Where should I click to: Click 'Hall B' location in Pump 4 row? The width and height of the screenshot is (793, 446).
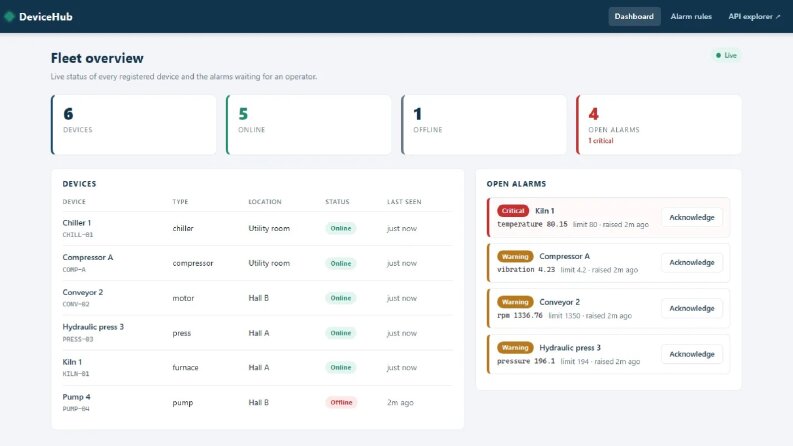click(258, 403)
